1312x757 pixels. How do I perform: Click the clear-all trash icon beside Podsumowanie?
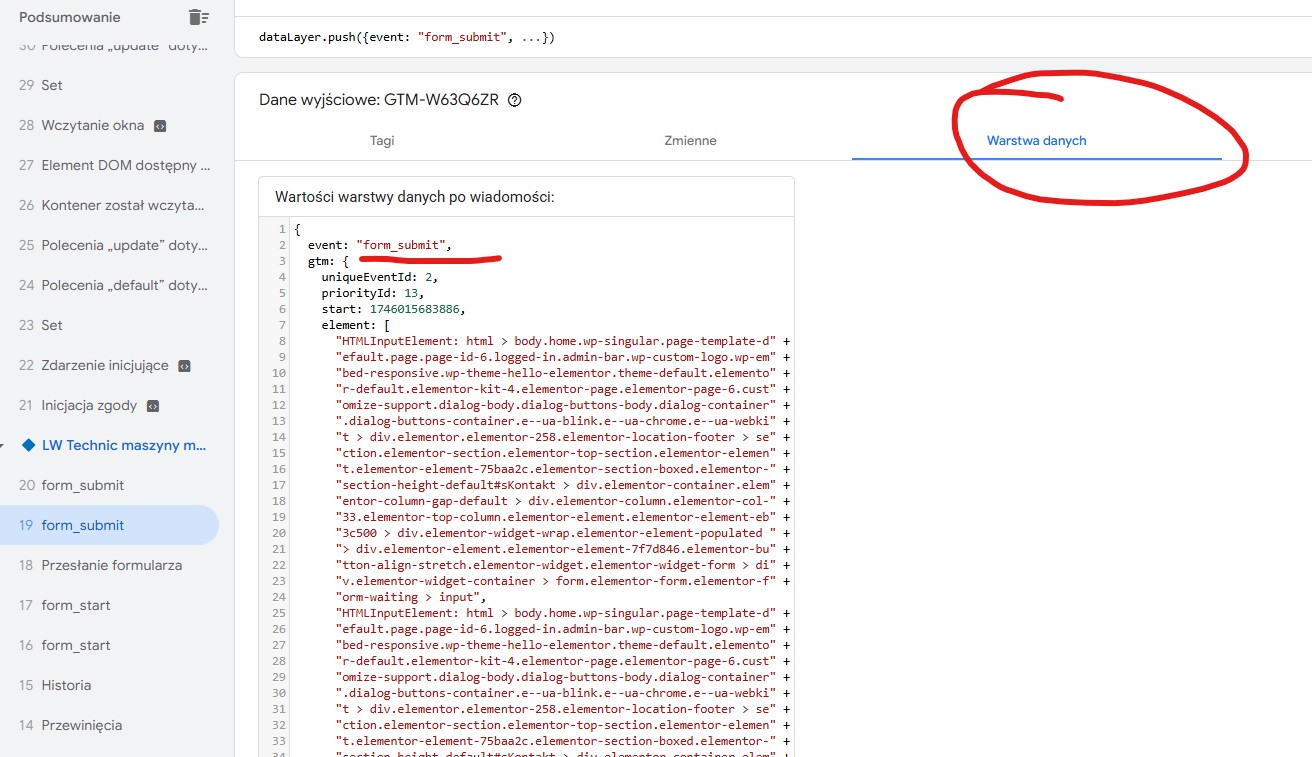(x=199, y=17)
